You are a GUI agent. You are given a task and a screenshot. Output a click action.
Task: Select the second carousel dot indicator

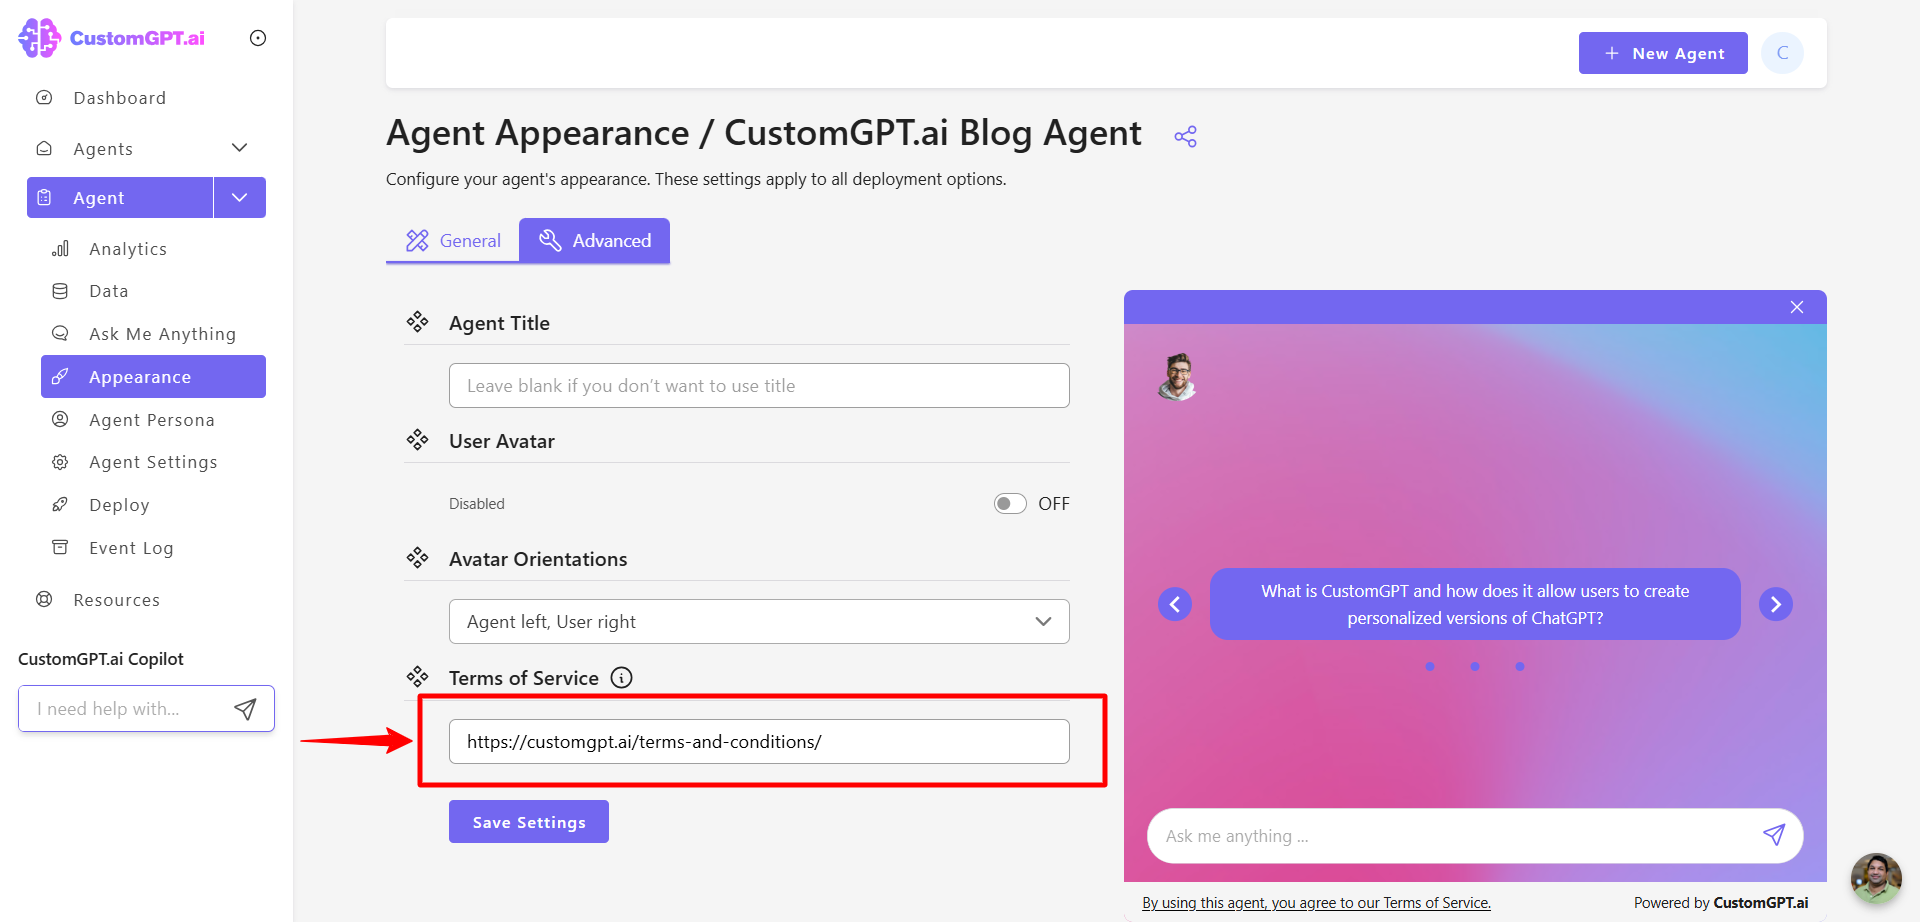pos(1475,666)
